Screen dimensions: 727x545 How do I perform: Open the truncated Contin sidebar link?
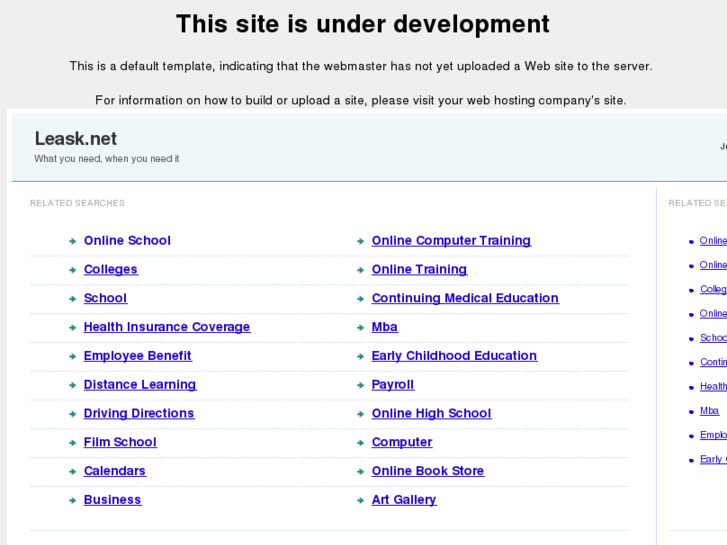coord(713,362)
